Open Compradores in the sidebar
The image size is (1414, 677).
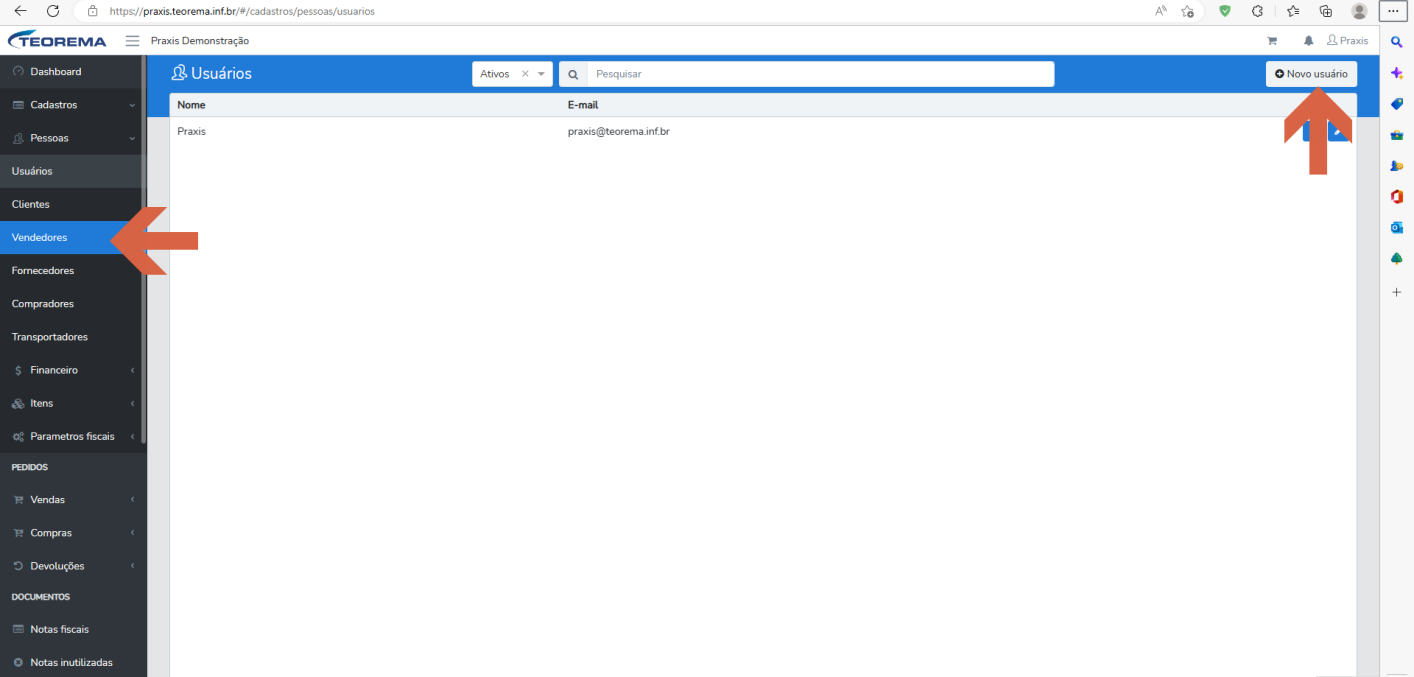click(73, 304)
